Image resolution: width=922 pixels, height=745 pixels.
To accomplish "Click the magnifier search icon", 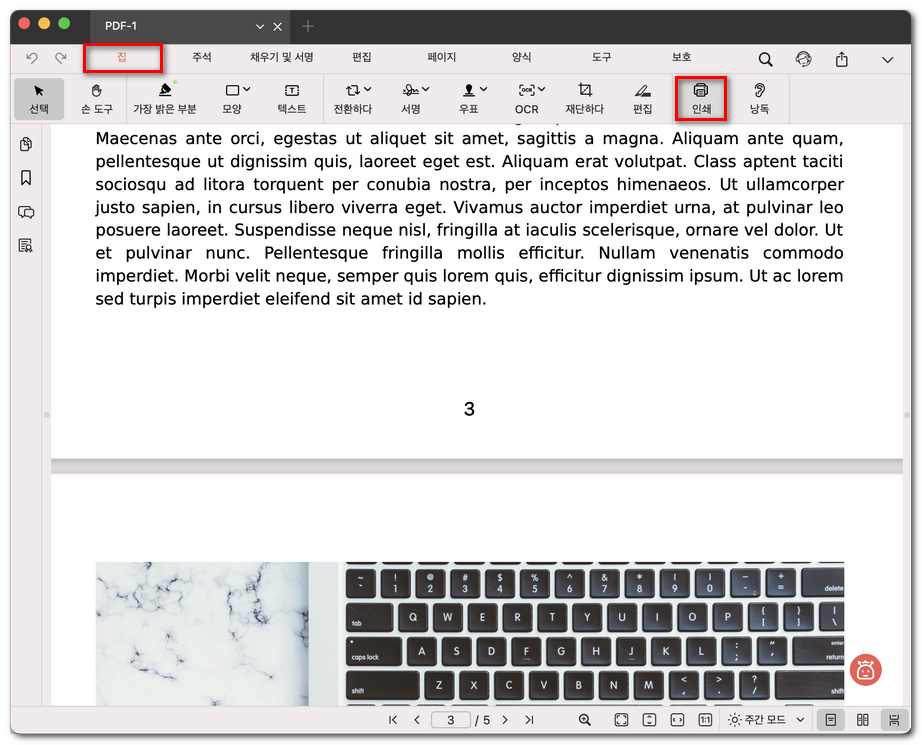I will point(765,59).
